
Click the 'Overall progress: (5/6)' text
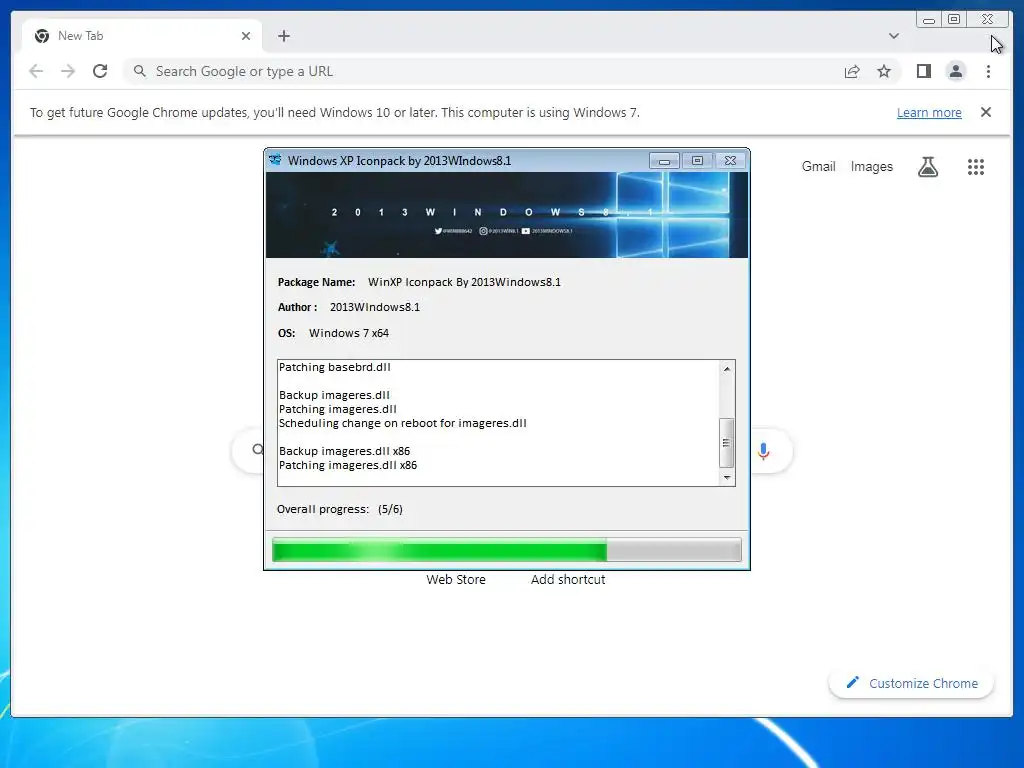tap(340, 509)
